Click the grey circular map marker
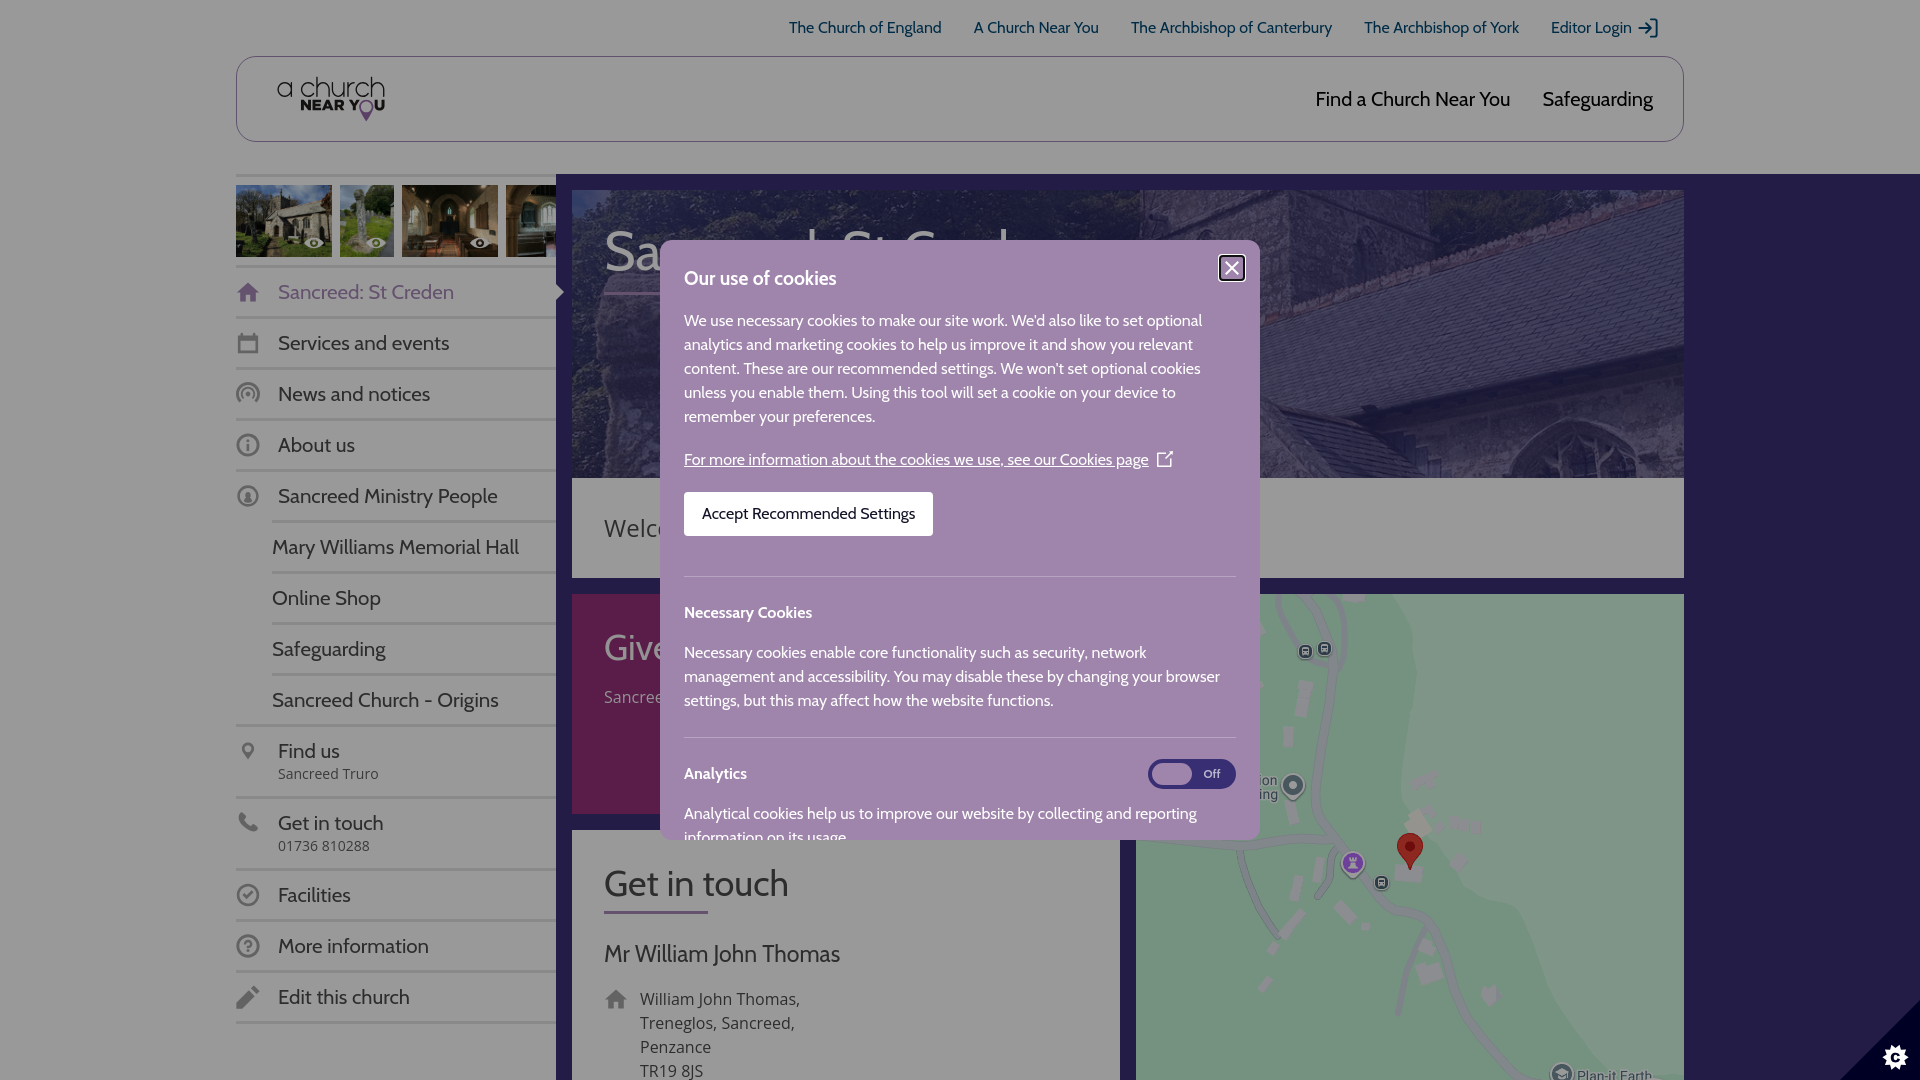The width and height of the screenshot is (1920, 1080). [1293, 786]
